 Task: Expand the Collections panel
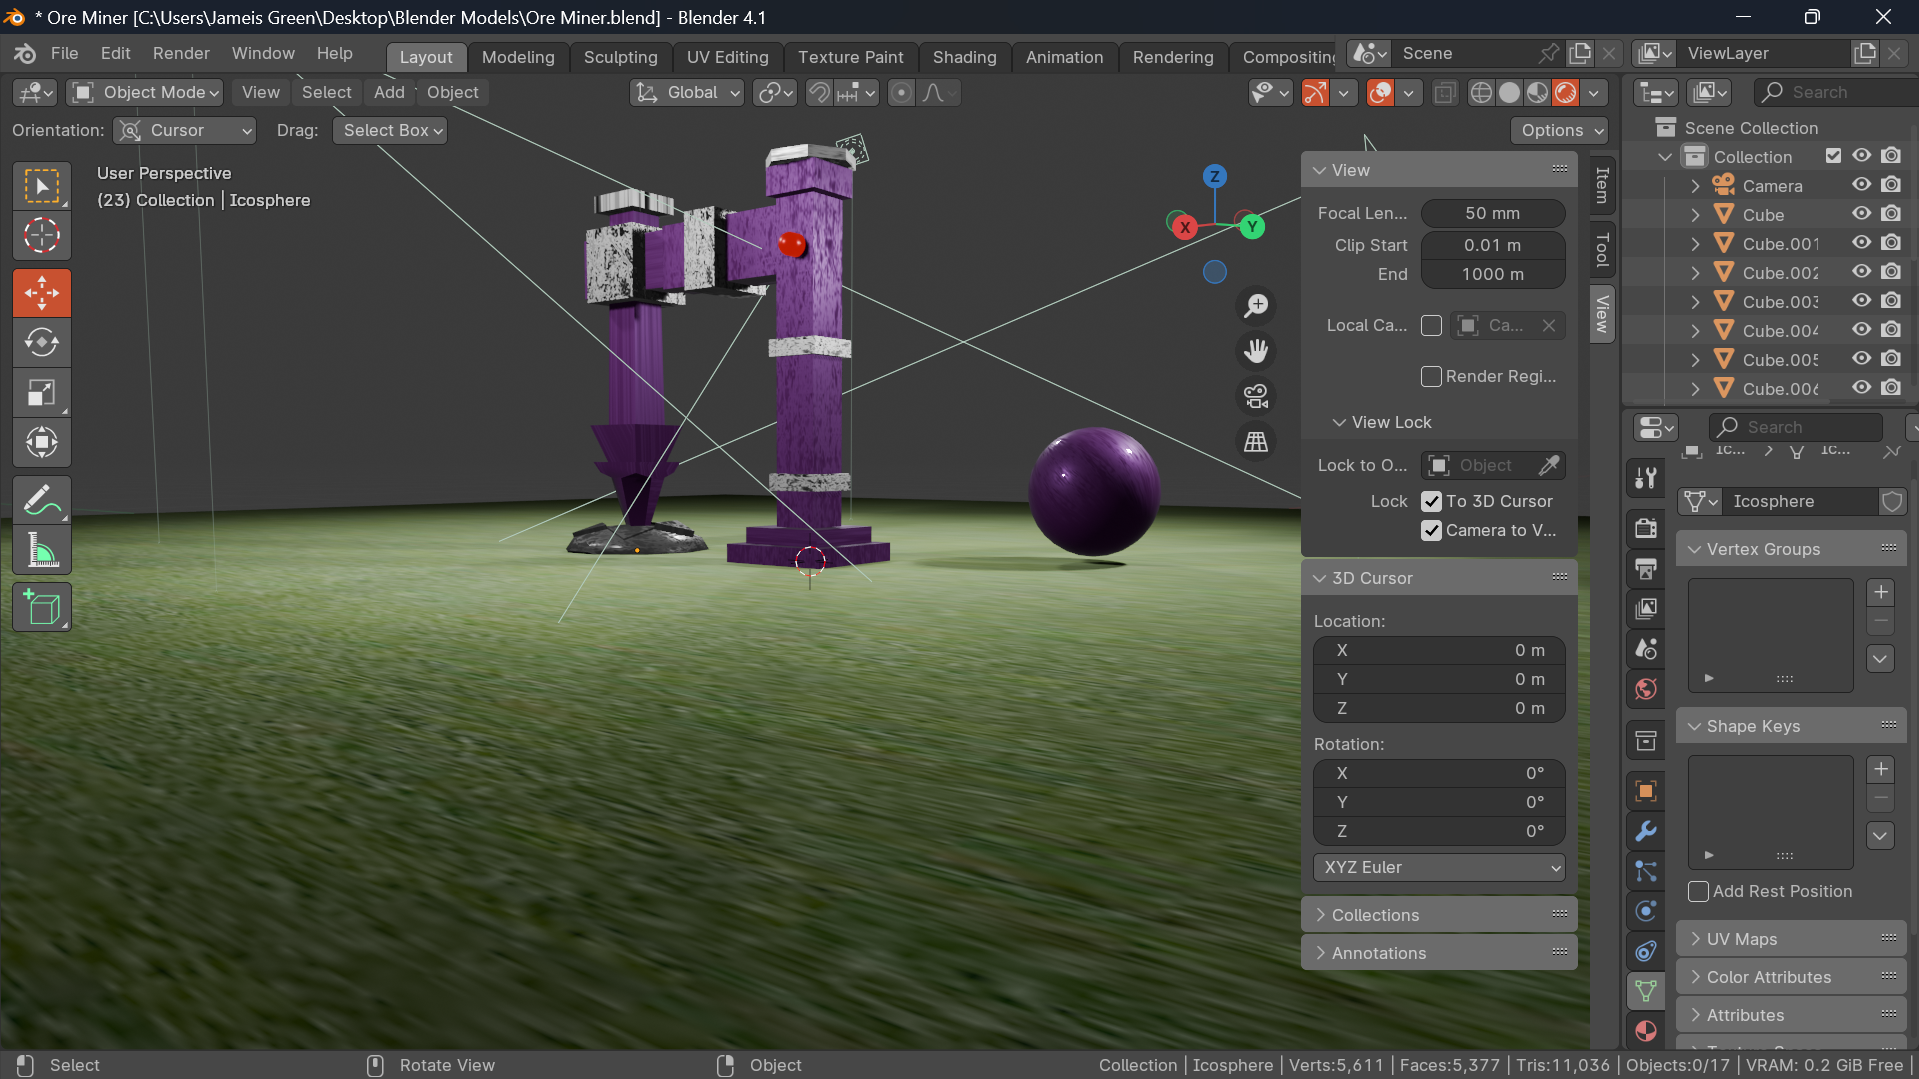pyautogui.click(x=1439, y=915)
